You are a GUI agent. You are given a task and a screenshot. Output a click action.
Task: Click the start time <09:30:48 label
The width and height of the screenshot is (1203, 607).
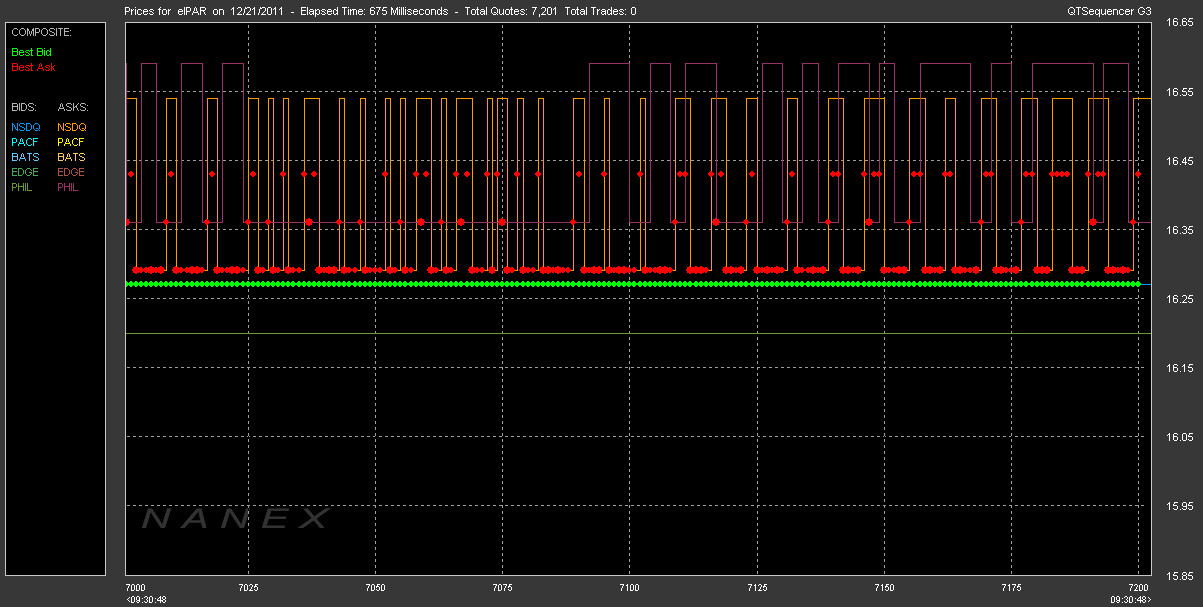coord(146,599)
